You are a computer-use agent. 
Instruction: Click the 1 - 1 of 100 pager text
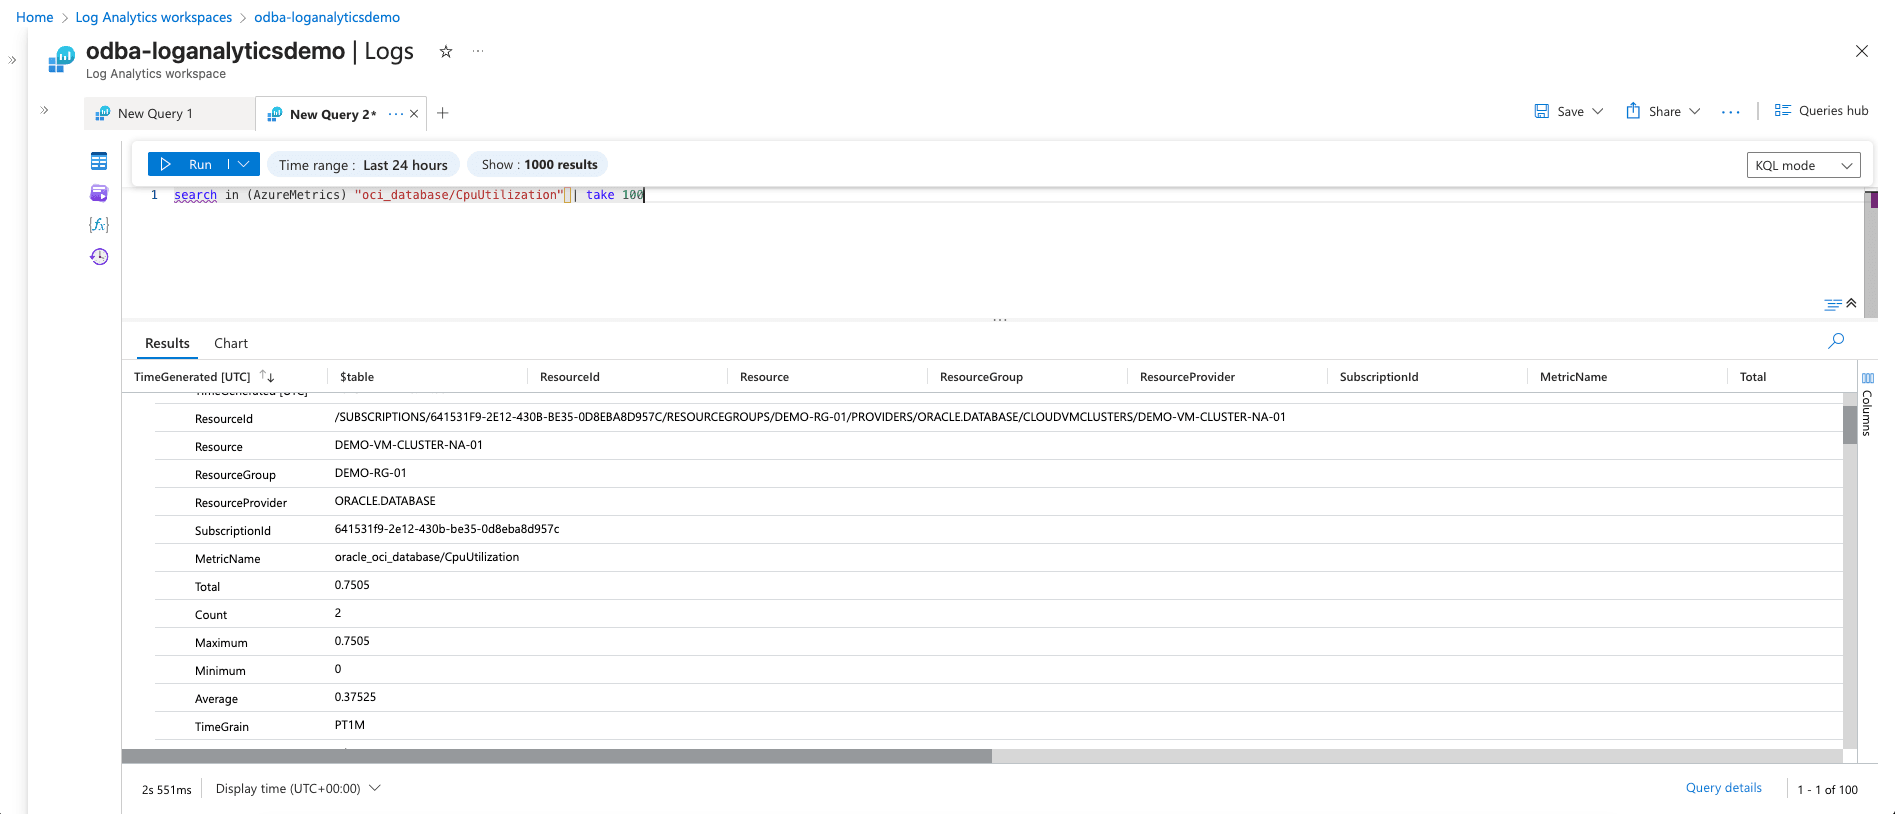pos(1827,790)
